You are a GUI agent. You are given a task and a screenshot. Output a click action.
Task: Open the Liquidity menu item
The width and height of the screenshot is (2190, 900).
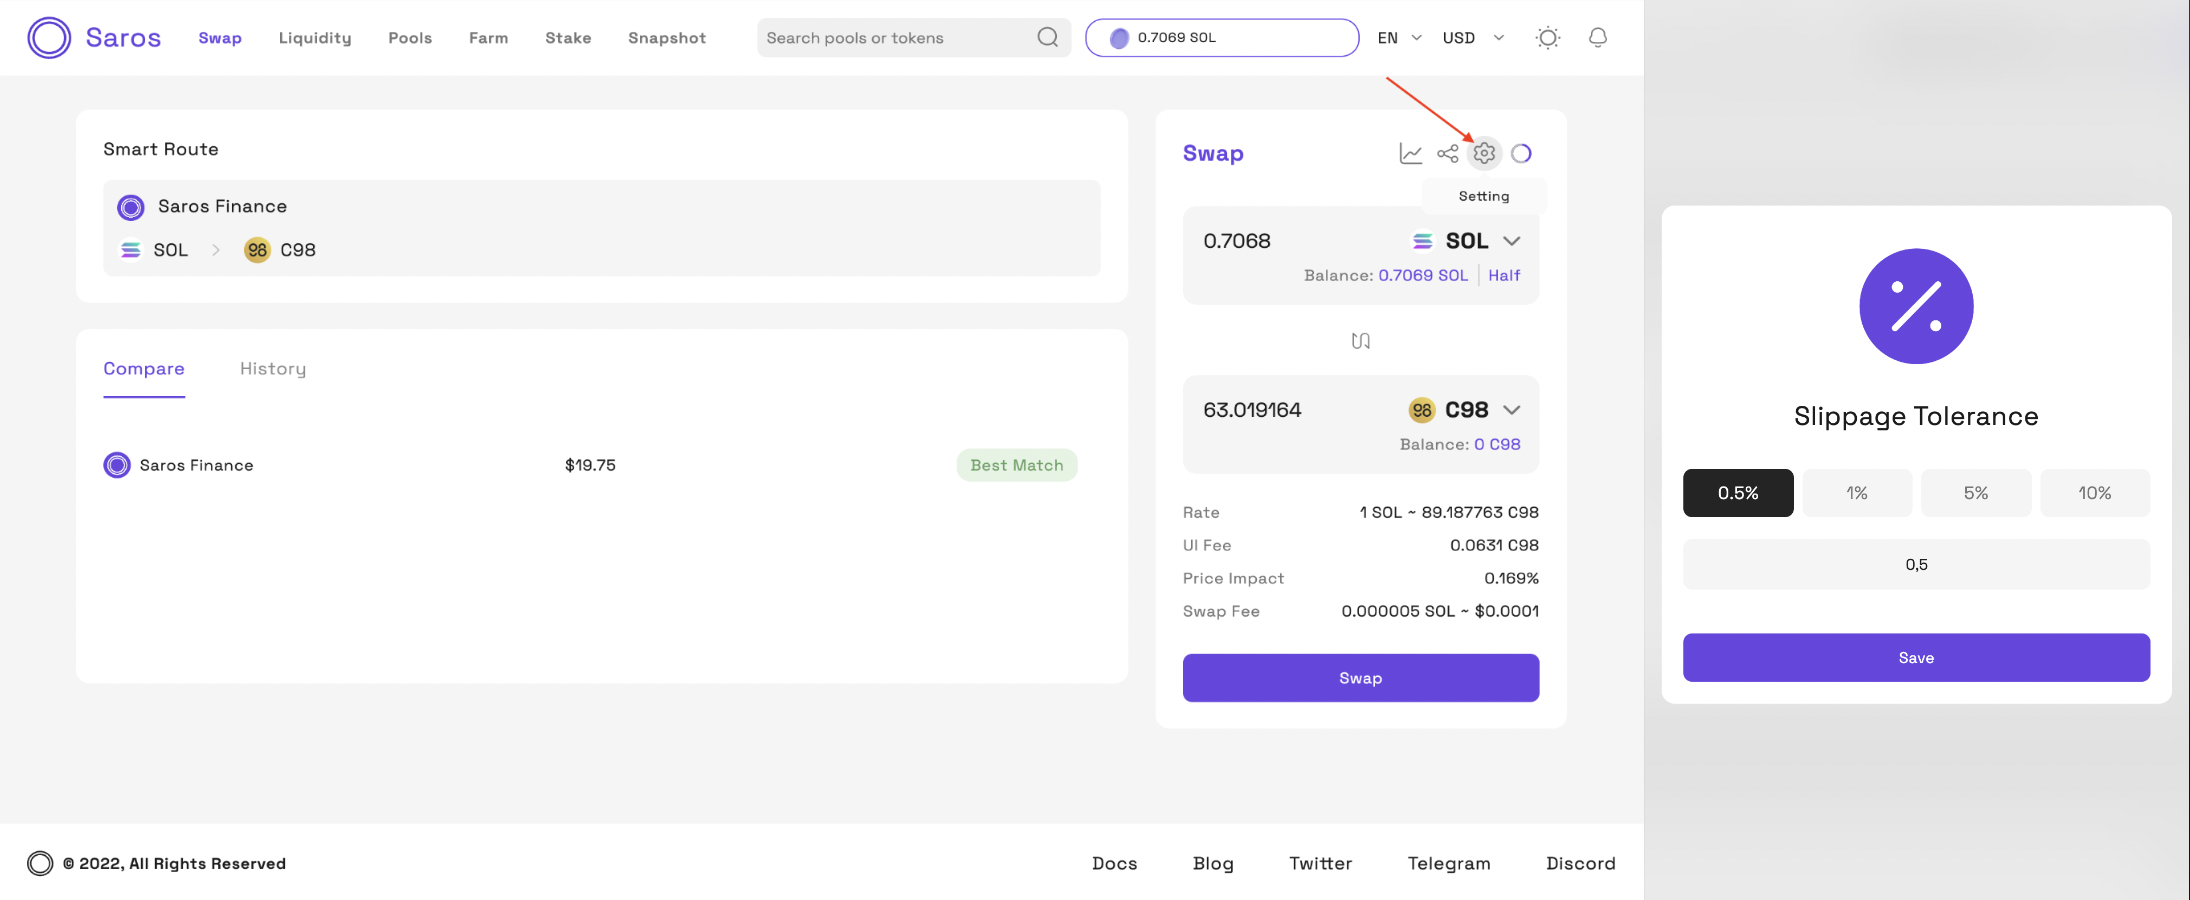click(x=315, y=38)
